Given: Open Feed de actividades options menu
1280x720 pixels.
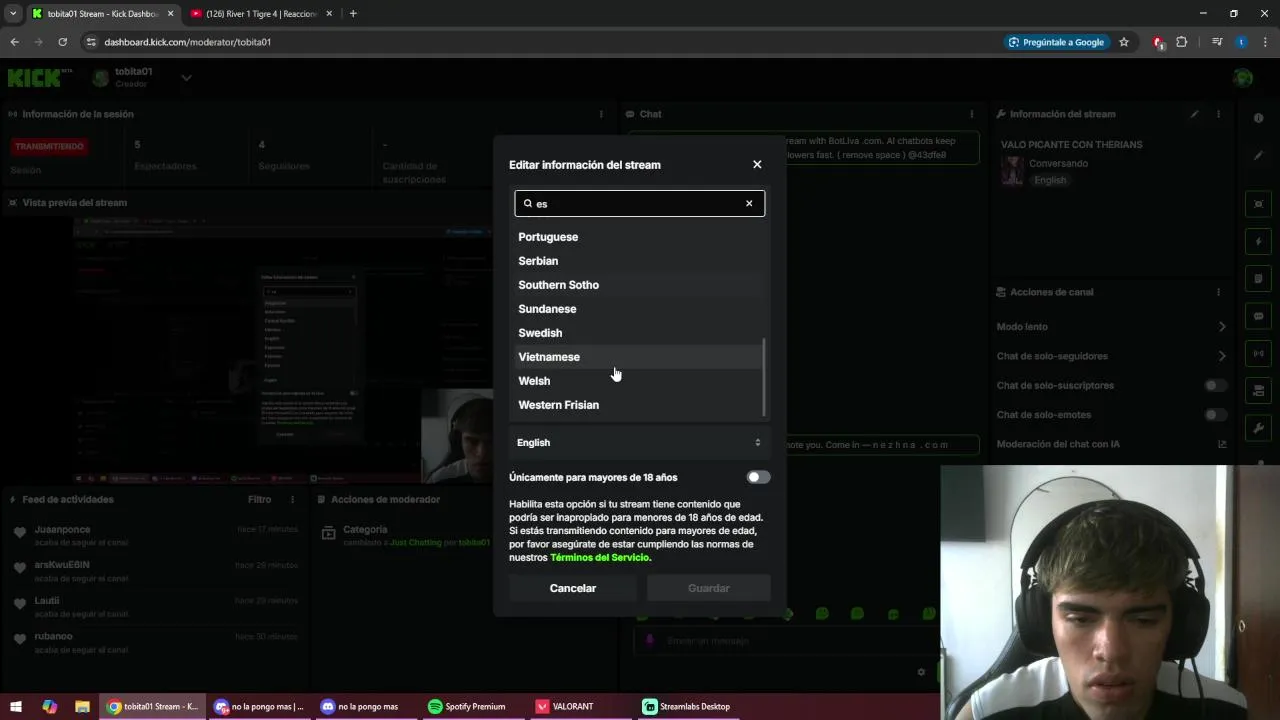Looking at the screenshot, I should (292, 500).
